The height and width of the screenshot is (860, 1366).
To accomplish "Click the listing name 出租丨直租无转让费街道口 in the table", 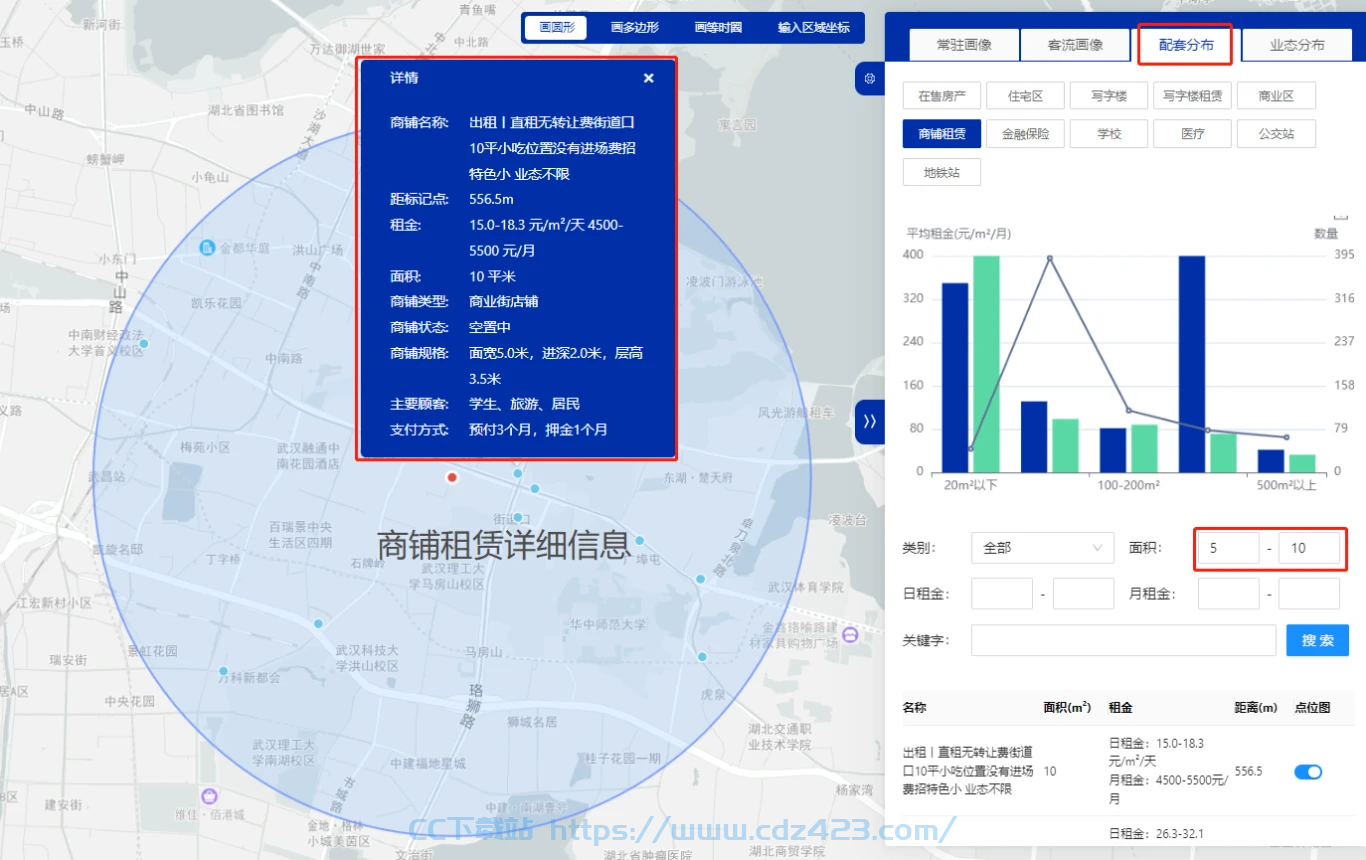I will pos(968,770).
